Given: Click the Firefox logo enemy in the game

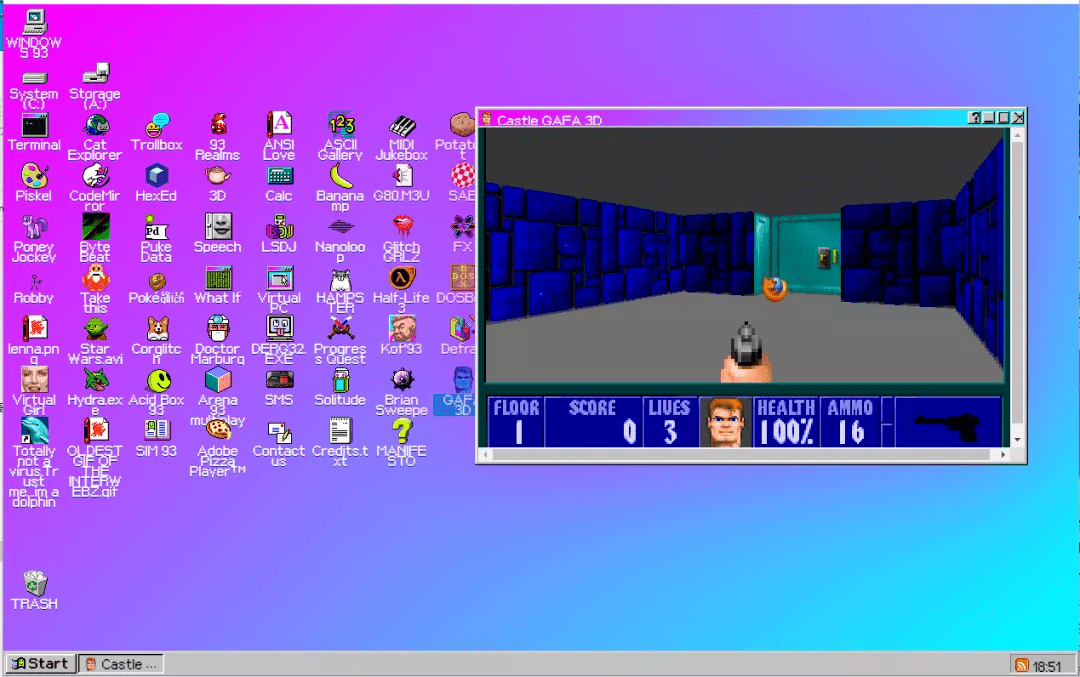Looking at the screenshot, I should tap(773, 289).
